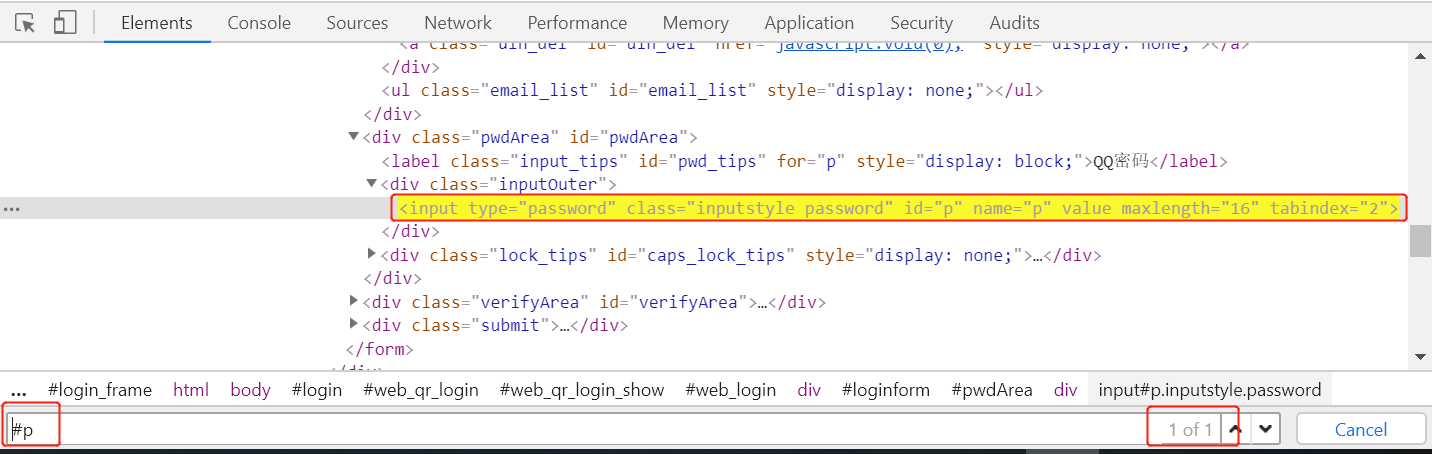Select the #web_qr_login breadcrumb
The width and height of the screenshot is (1432, 454).
point(421,390)
